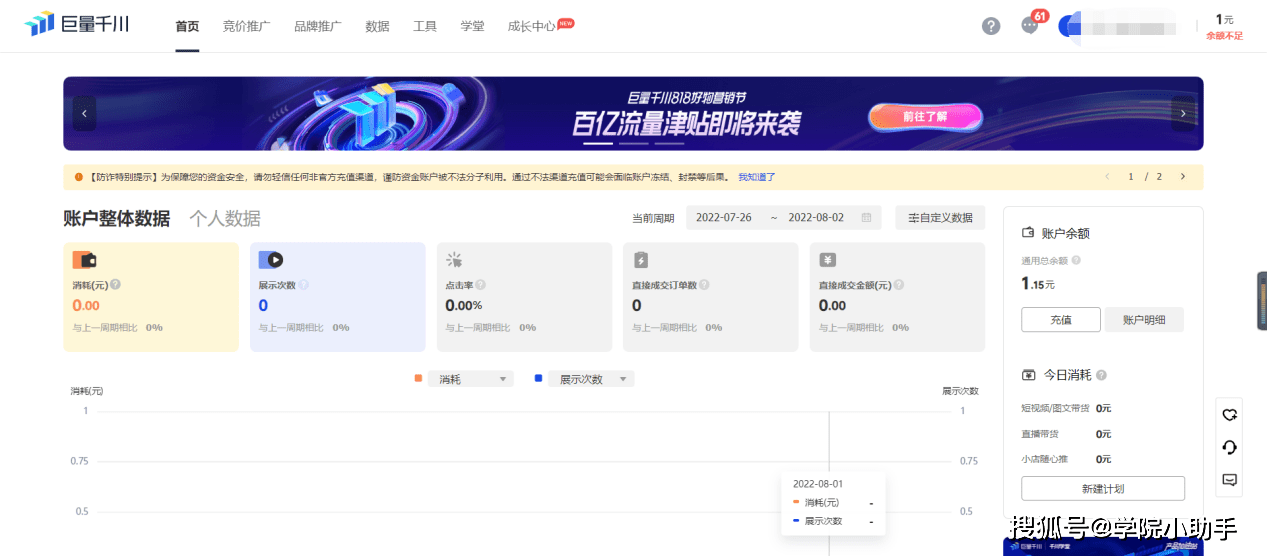Click clipboard icon on 直接成交订单数 card
The width and height of the screenshot is (1267, 556).
coord(641,260)
